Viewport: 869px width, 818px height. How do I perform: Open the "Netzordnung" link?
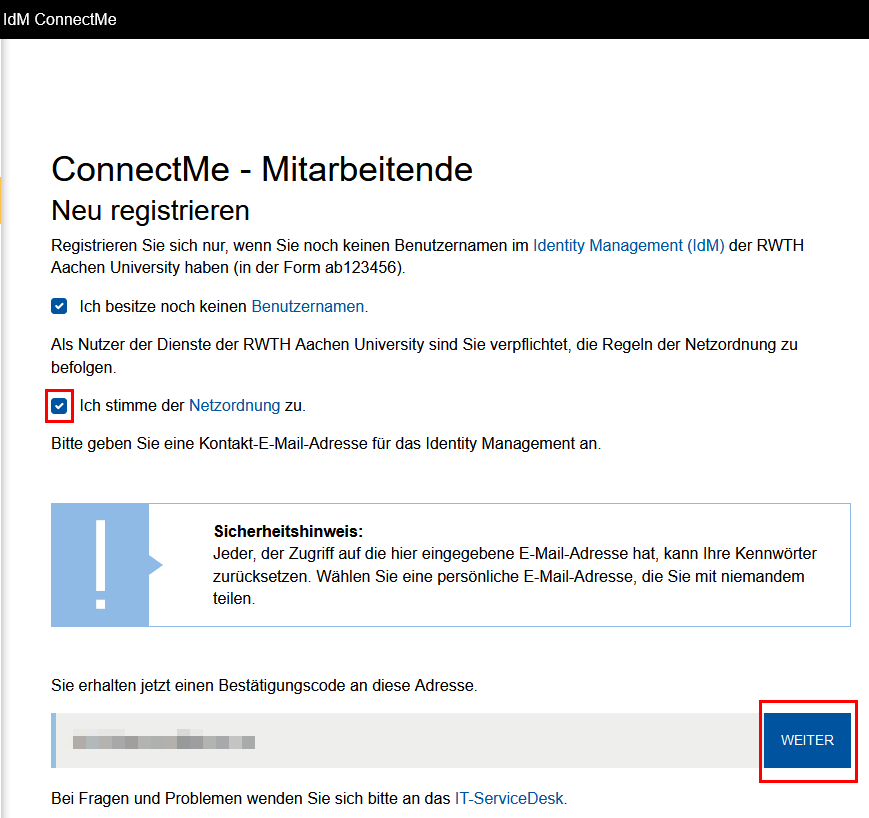coord(234,406)
